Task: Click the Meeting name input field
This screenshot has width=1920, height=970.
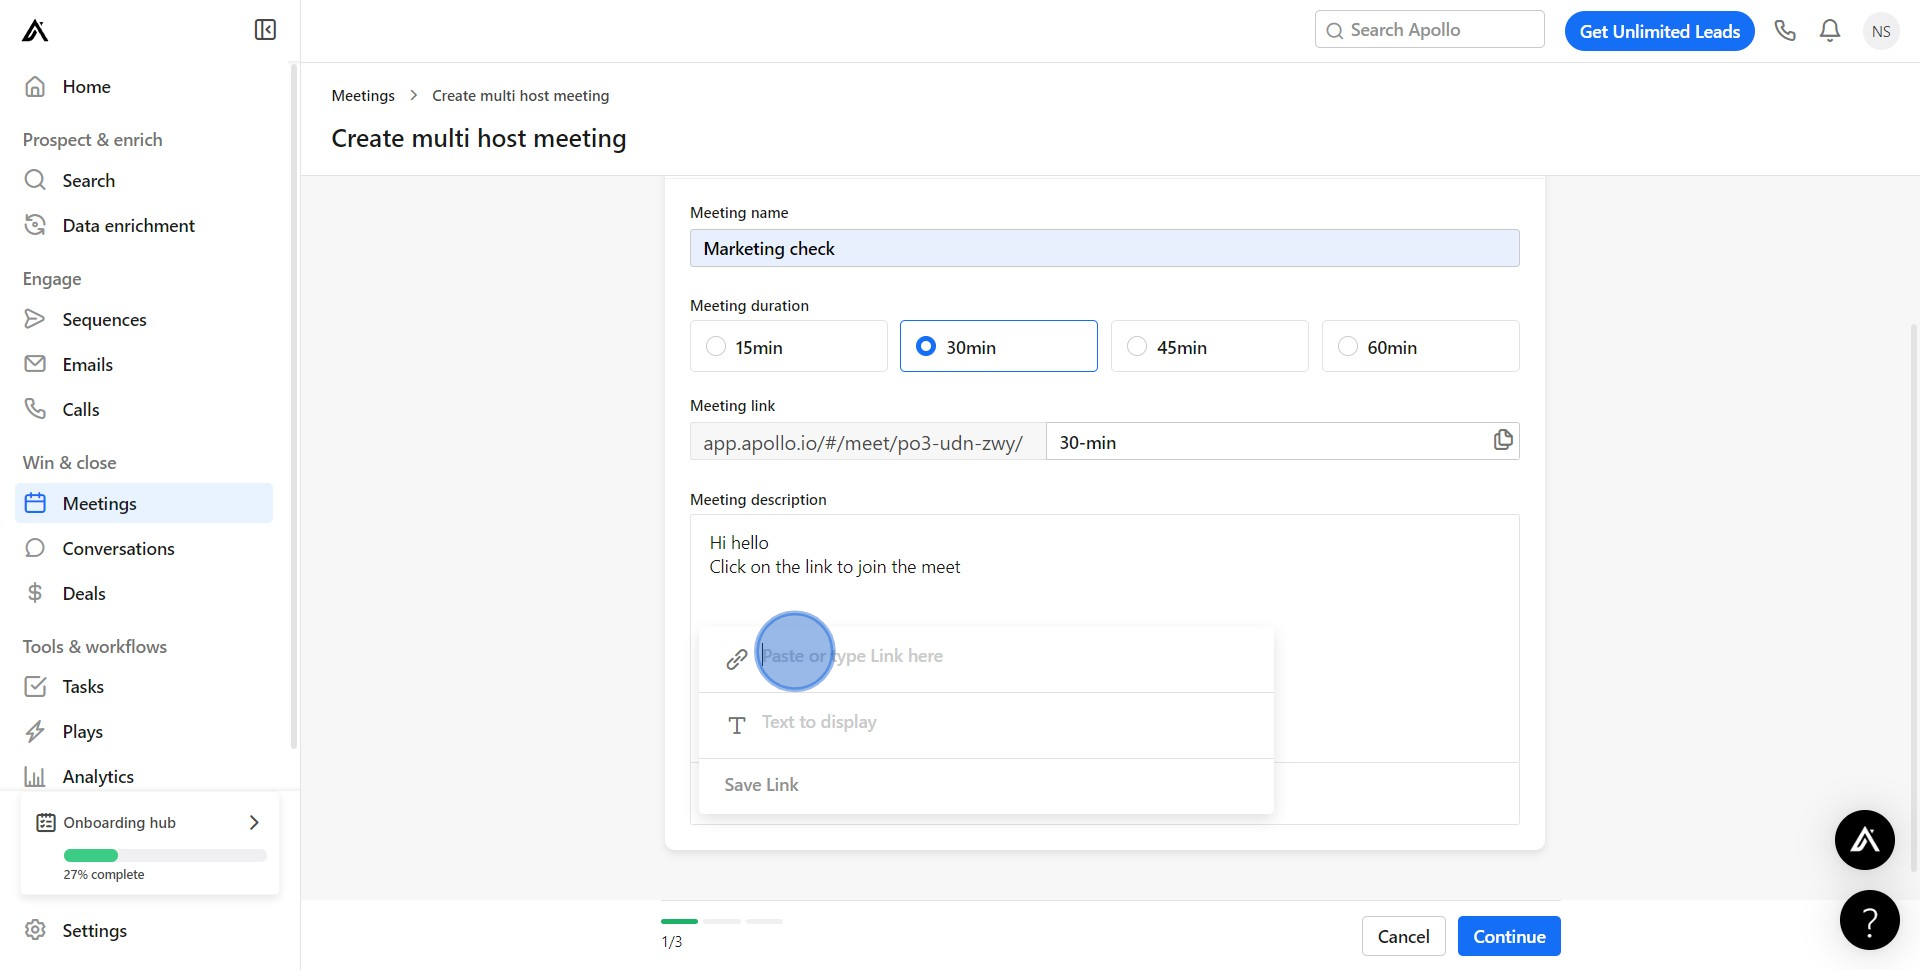Action: coord(1104,248)
